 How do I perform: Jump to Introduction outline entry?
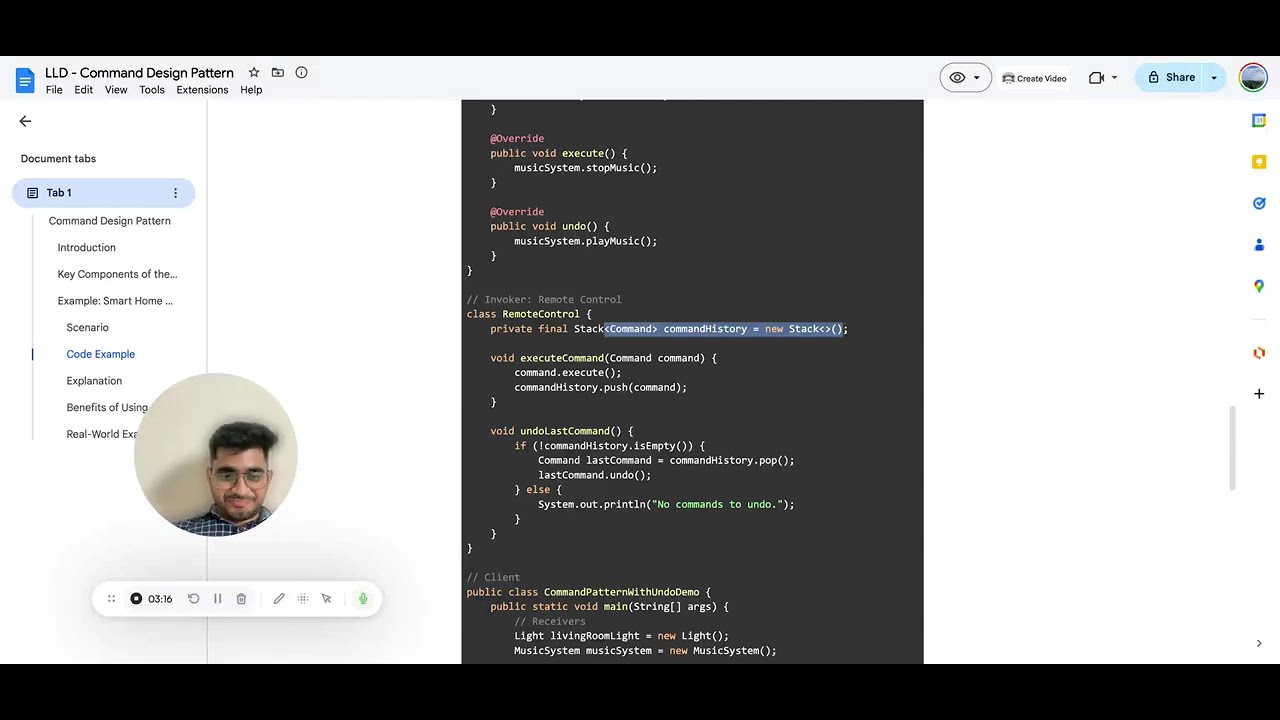point(86,248)
